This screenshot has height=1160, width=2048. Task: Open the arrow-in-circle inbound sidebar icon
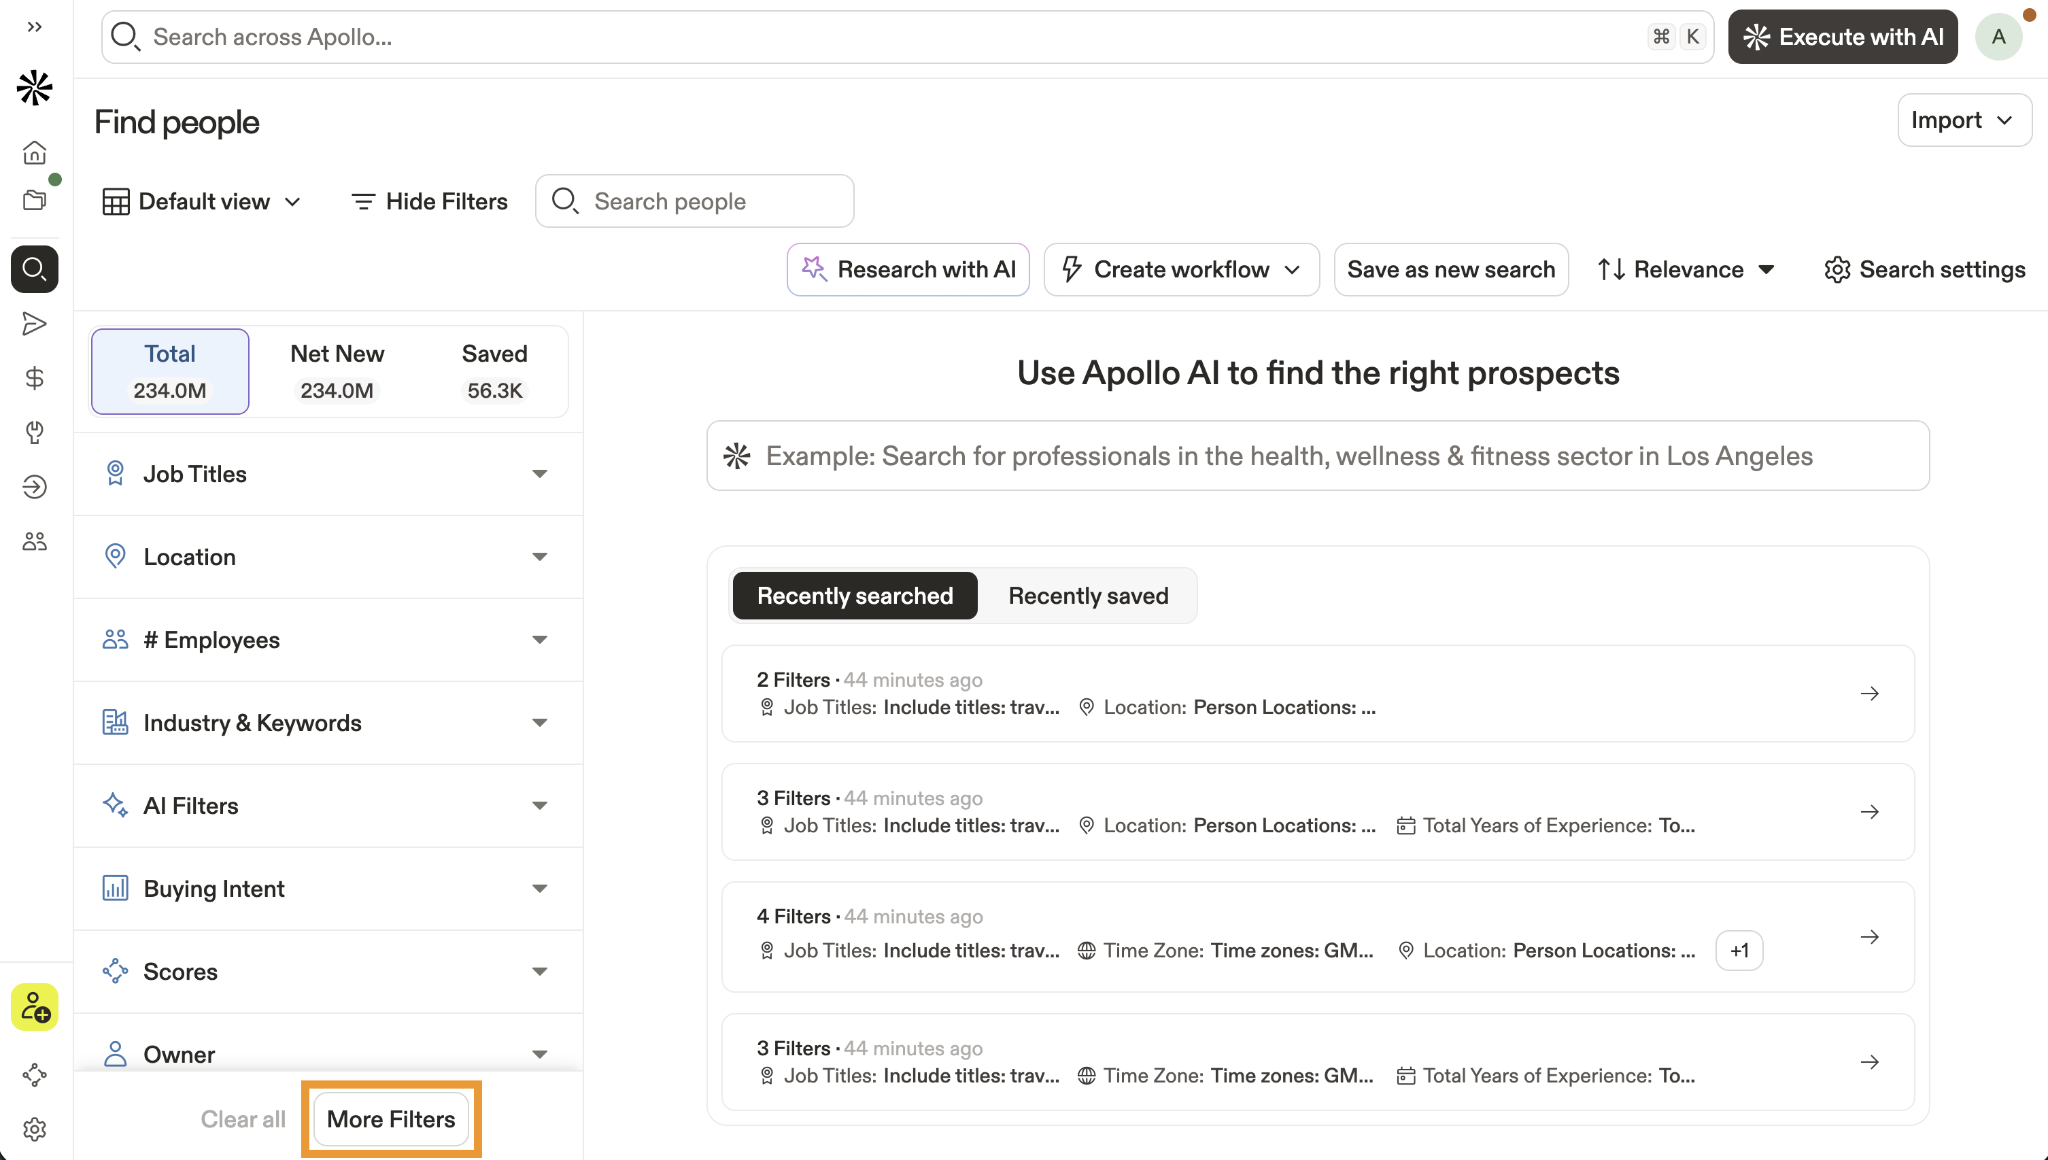(x=35, y=487)
